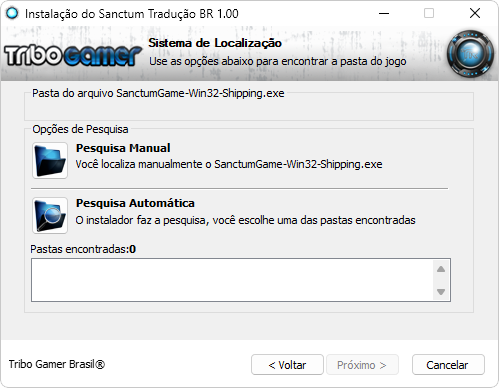Image resolution: width=499 pixels, height=388 pixels.
Task: Click the installer icon in title bar
Action: 12,13
